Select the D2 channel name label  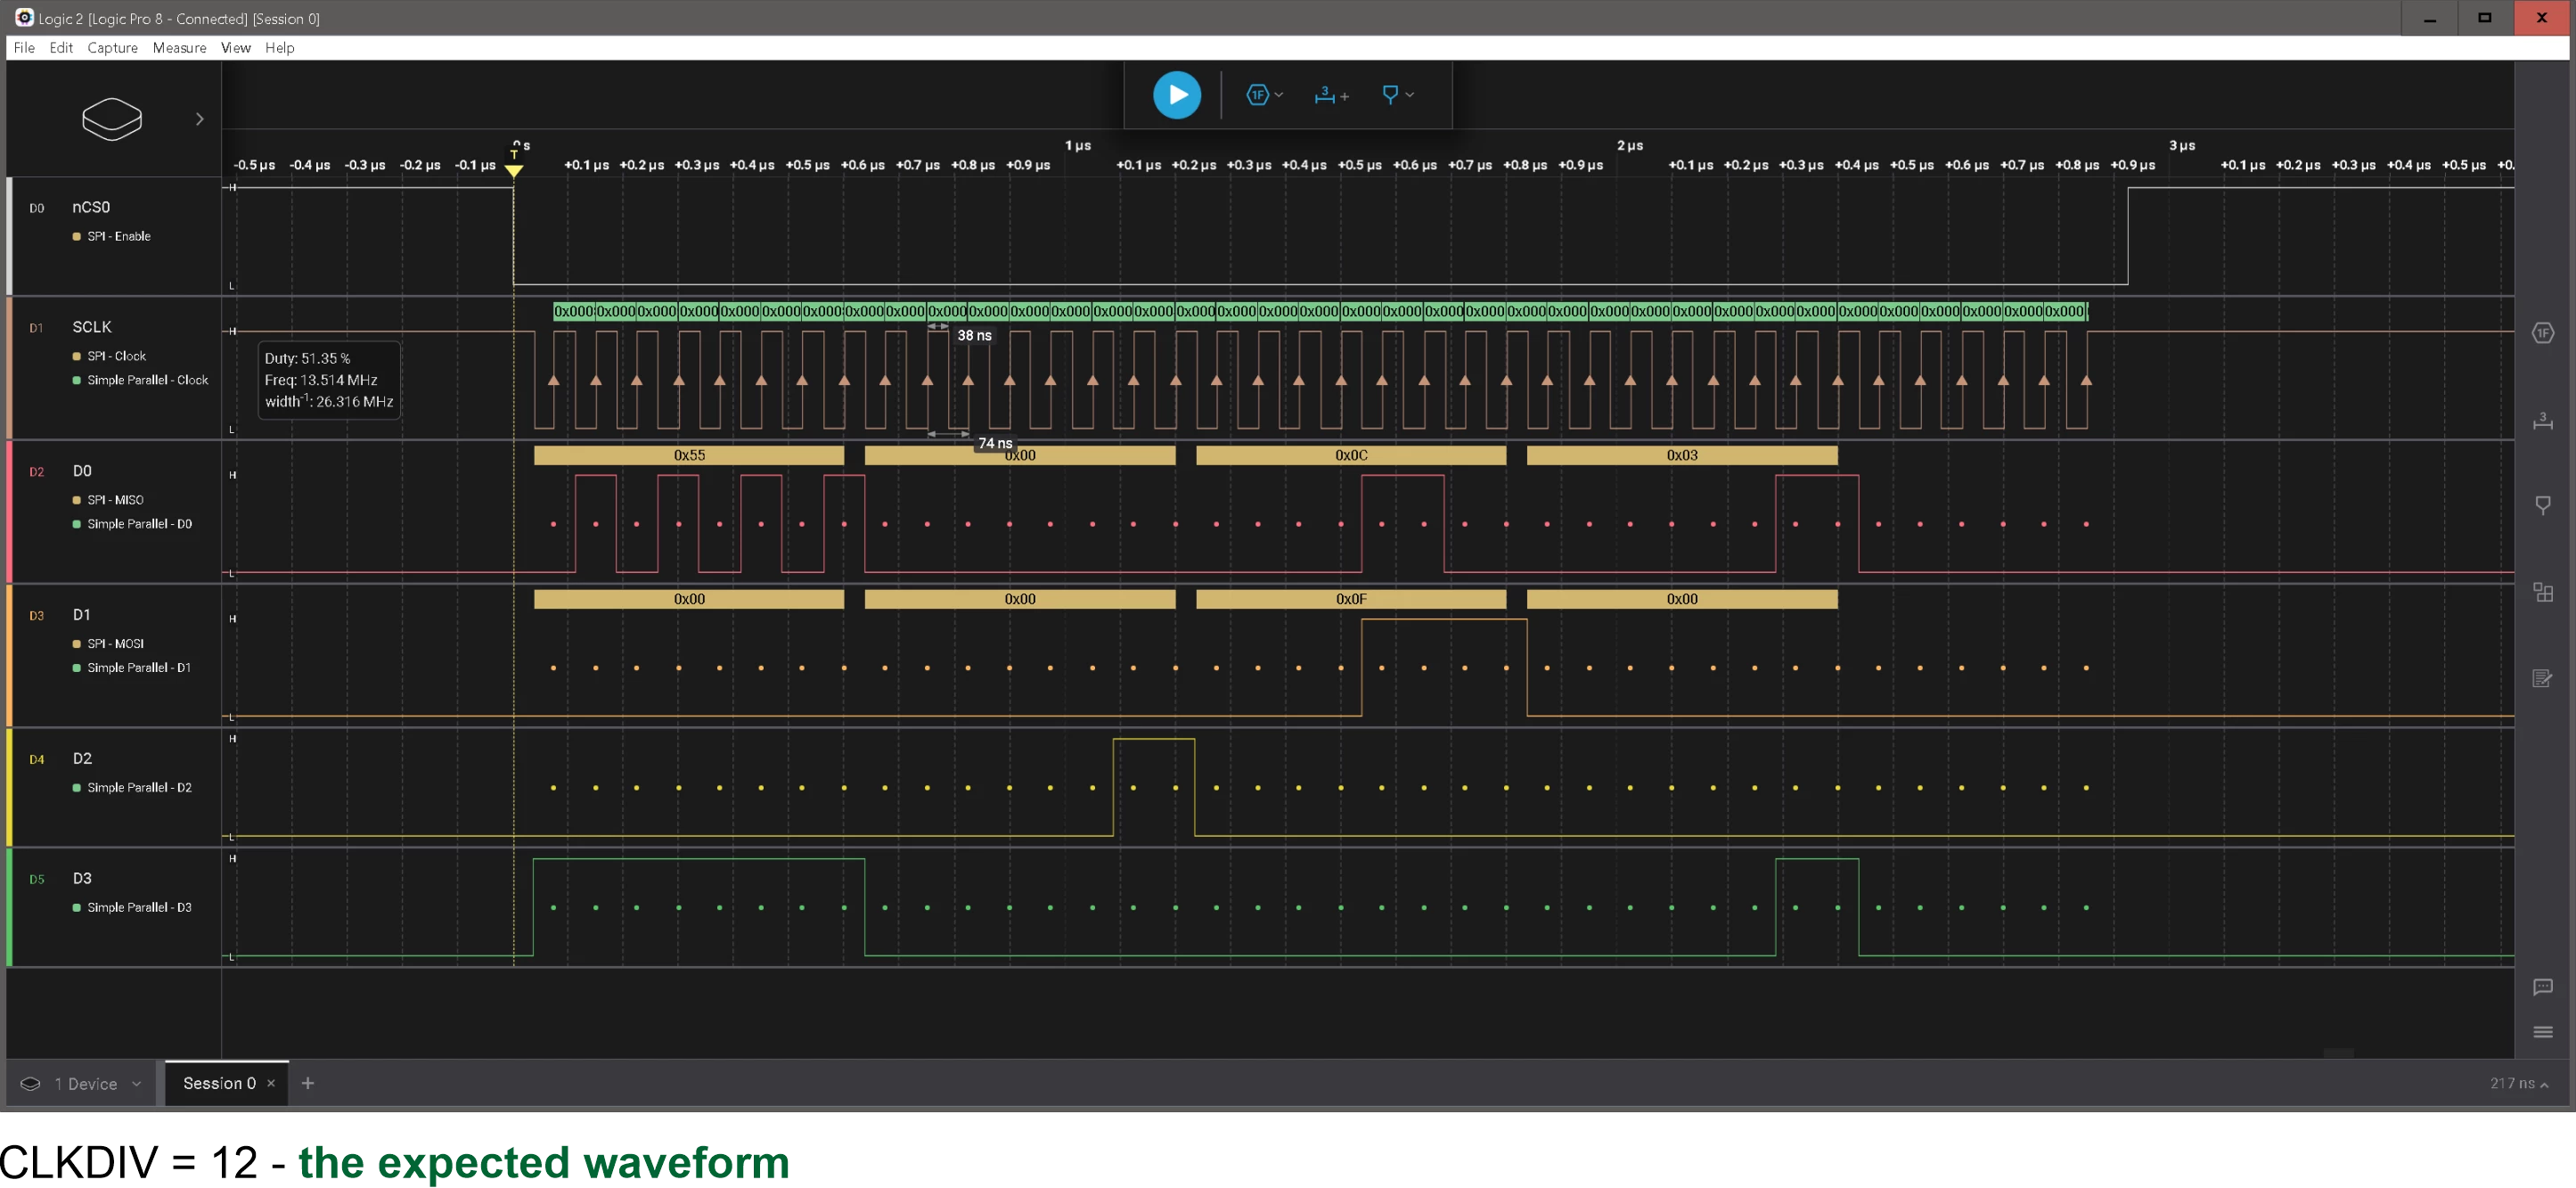(82, 759)
